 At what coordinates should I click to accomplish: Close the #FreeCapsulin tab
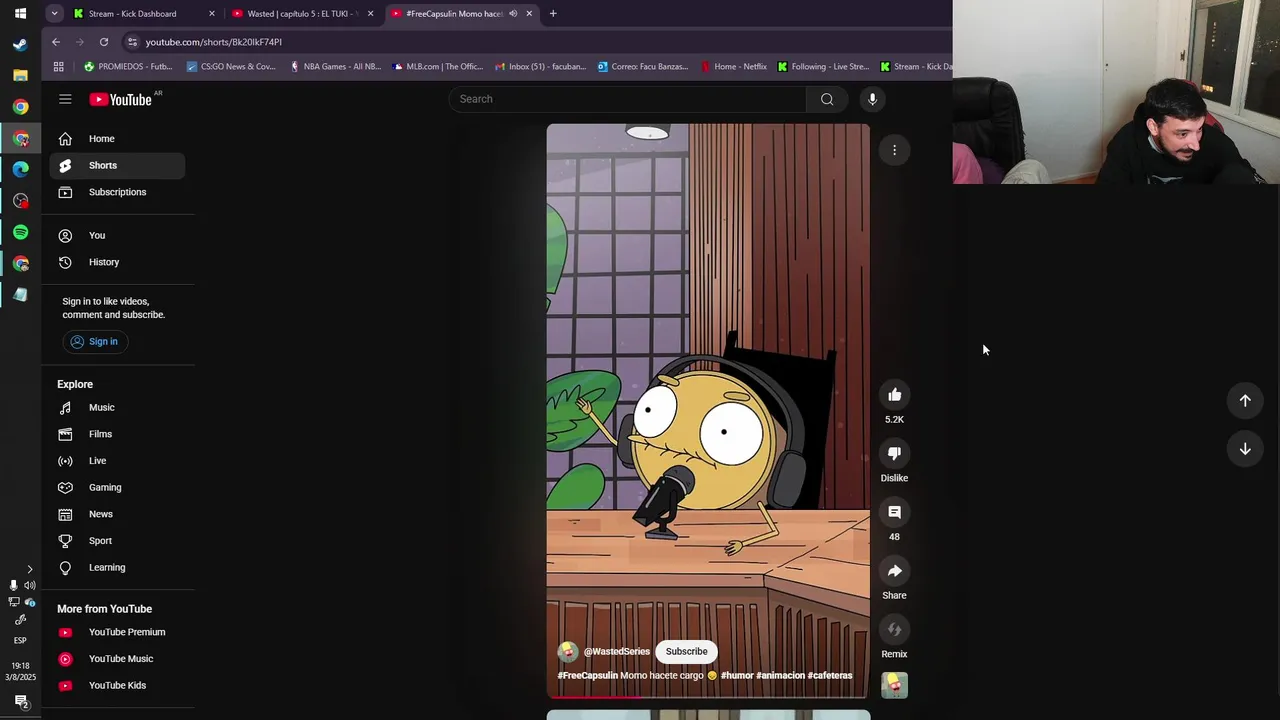529,14
